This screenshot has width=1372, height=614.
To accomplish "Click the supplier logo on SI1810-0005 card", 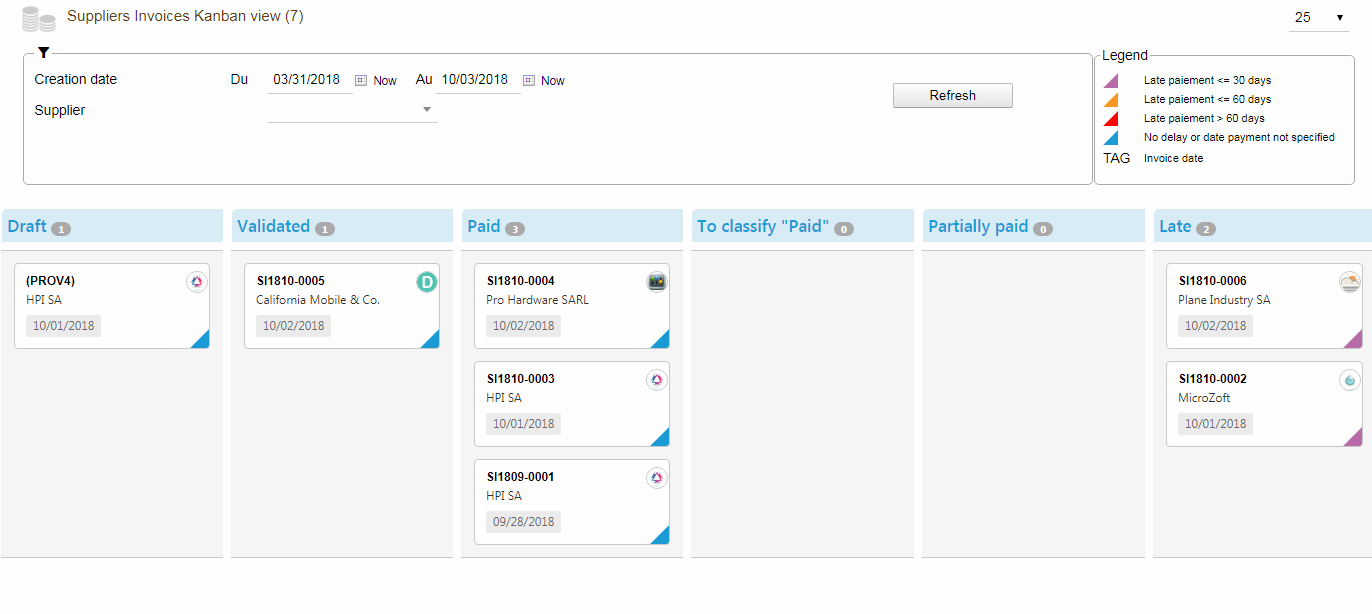I will pos(427,283).
